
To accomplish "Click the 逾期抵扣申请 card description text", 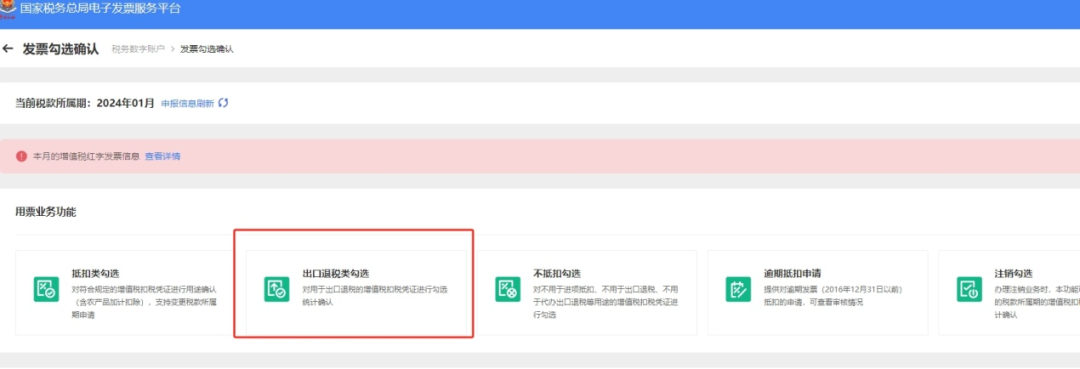I will coord(833,296).
